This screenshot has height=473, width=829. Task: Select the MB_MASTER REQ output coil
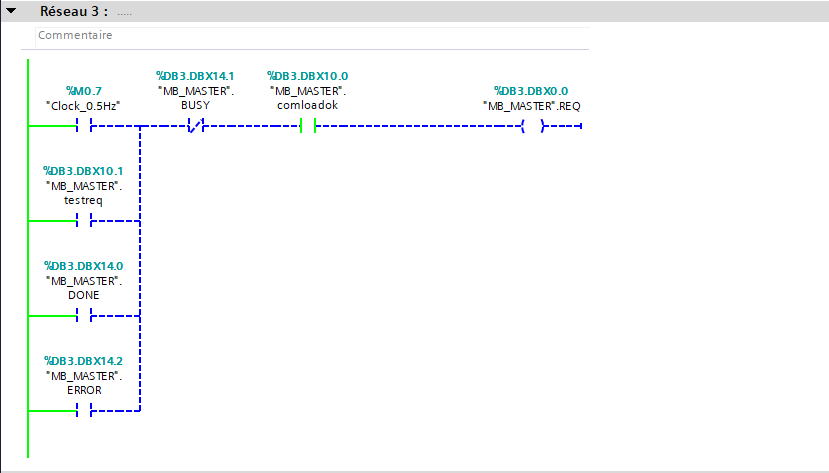(x=531, y=126)
